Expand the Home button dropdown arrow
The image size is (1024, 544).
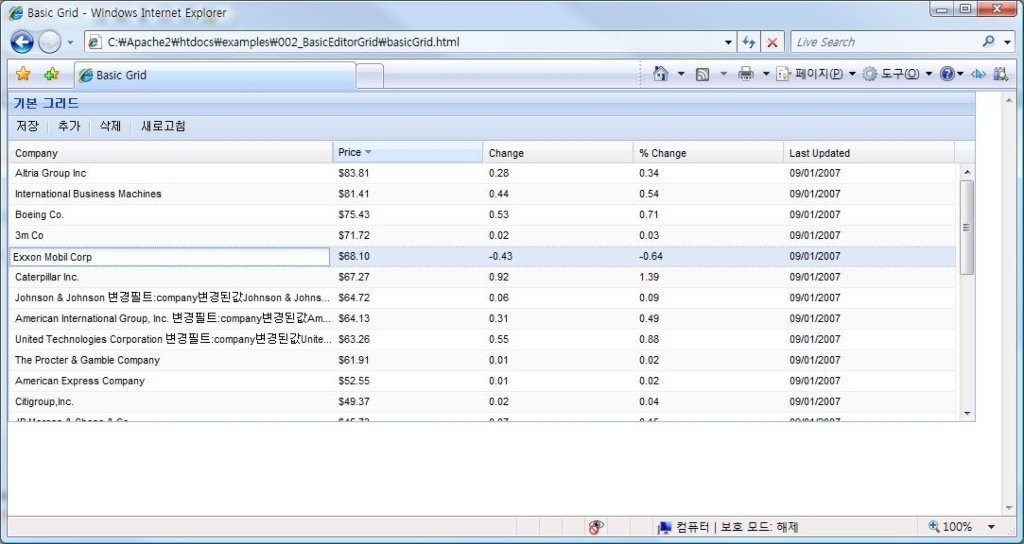click(680, 74)
